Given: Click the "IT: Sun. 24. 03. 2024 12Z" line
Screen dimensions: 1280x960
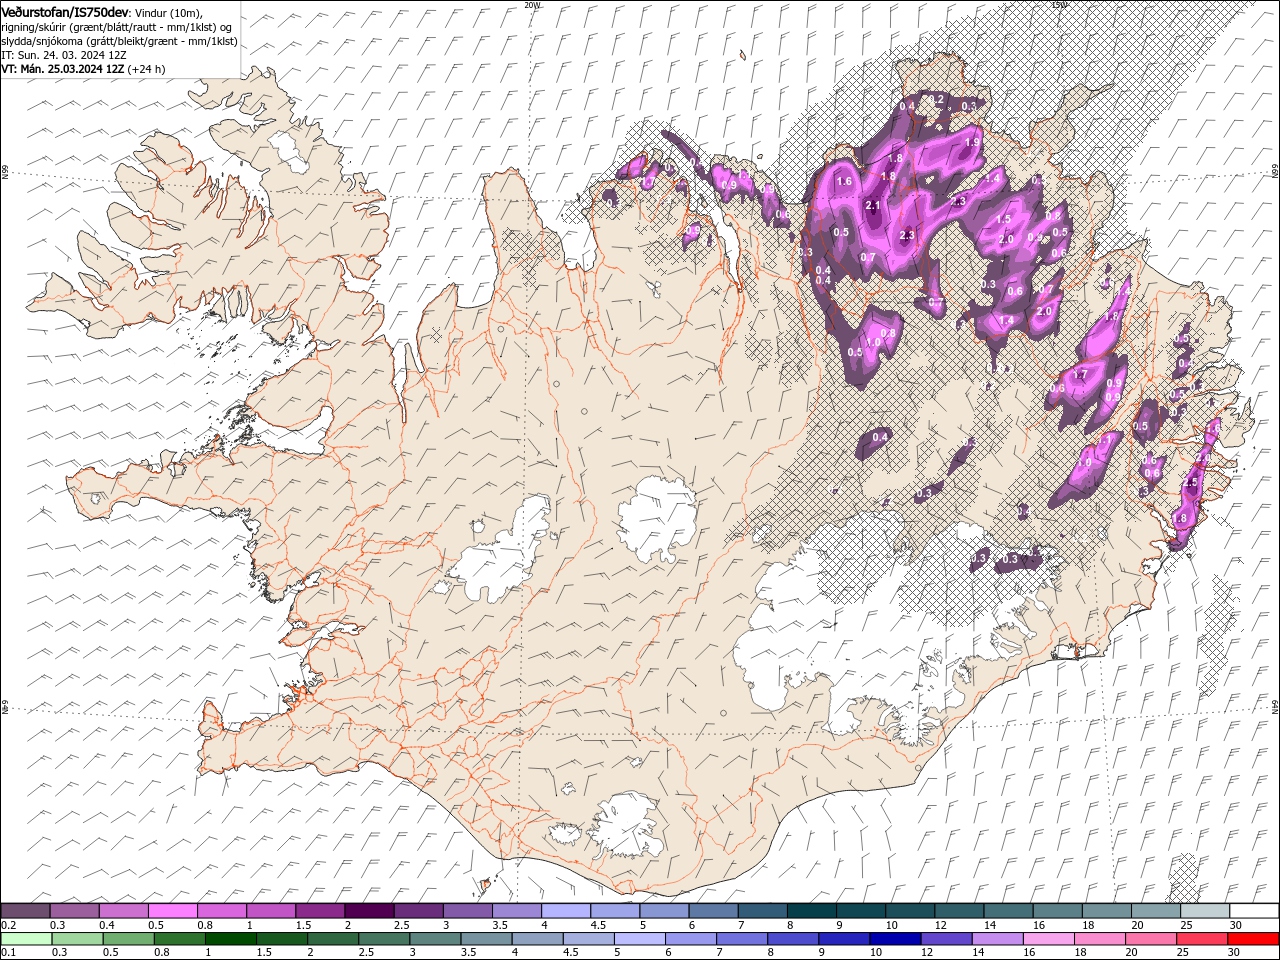Looking at the screenshot, I should [62, 55].
